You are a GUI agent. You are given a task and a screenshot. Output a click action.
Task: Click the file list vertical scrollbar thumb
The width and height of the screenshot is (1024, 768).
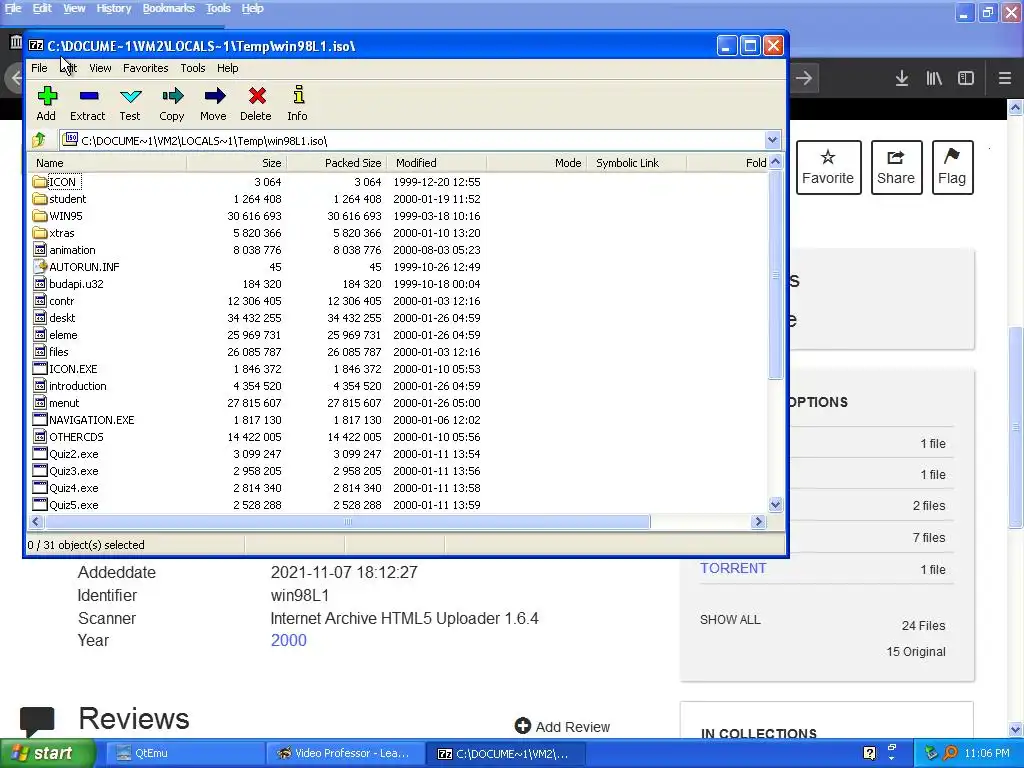coord(775,275)
